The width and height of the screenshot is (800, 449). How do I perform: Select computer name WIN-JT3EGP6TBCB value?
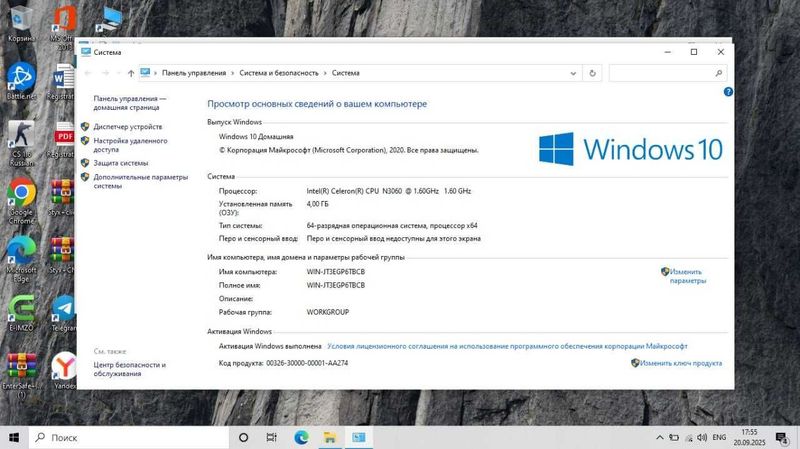coord(336,272)
